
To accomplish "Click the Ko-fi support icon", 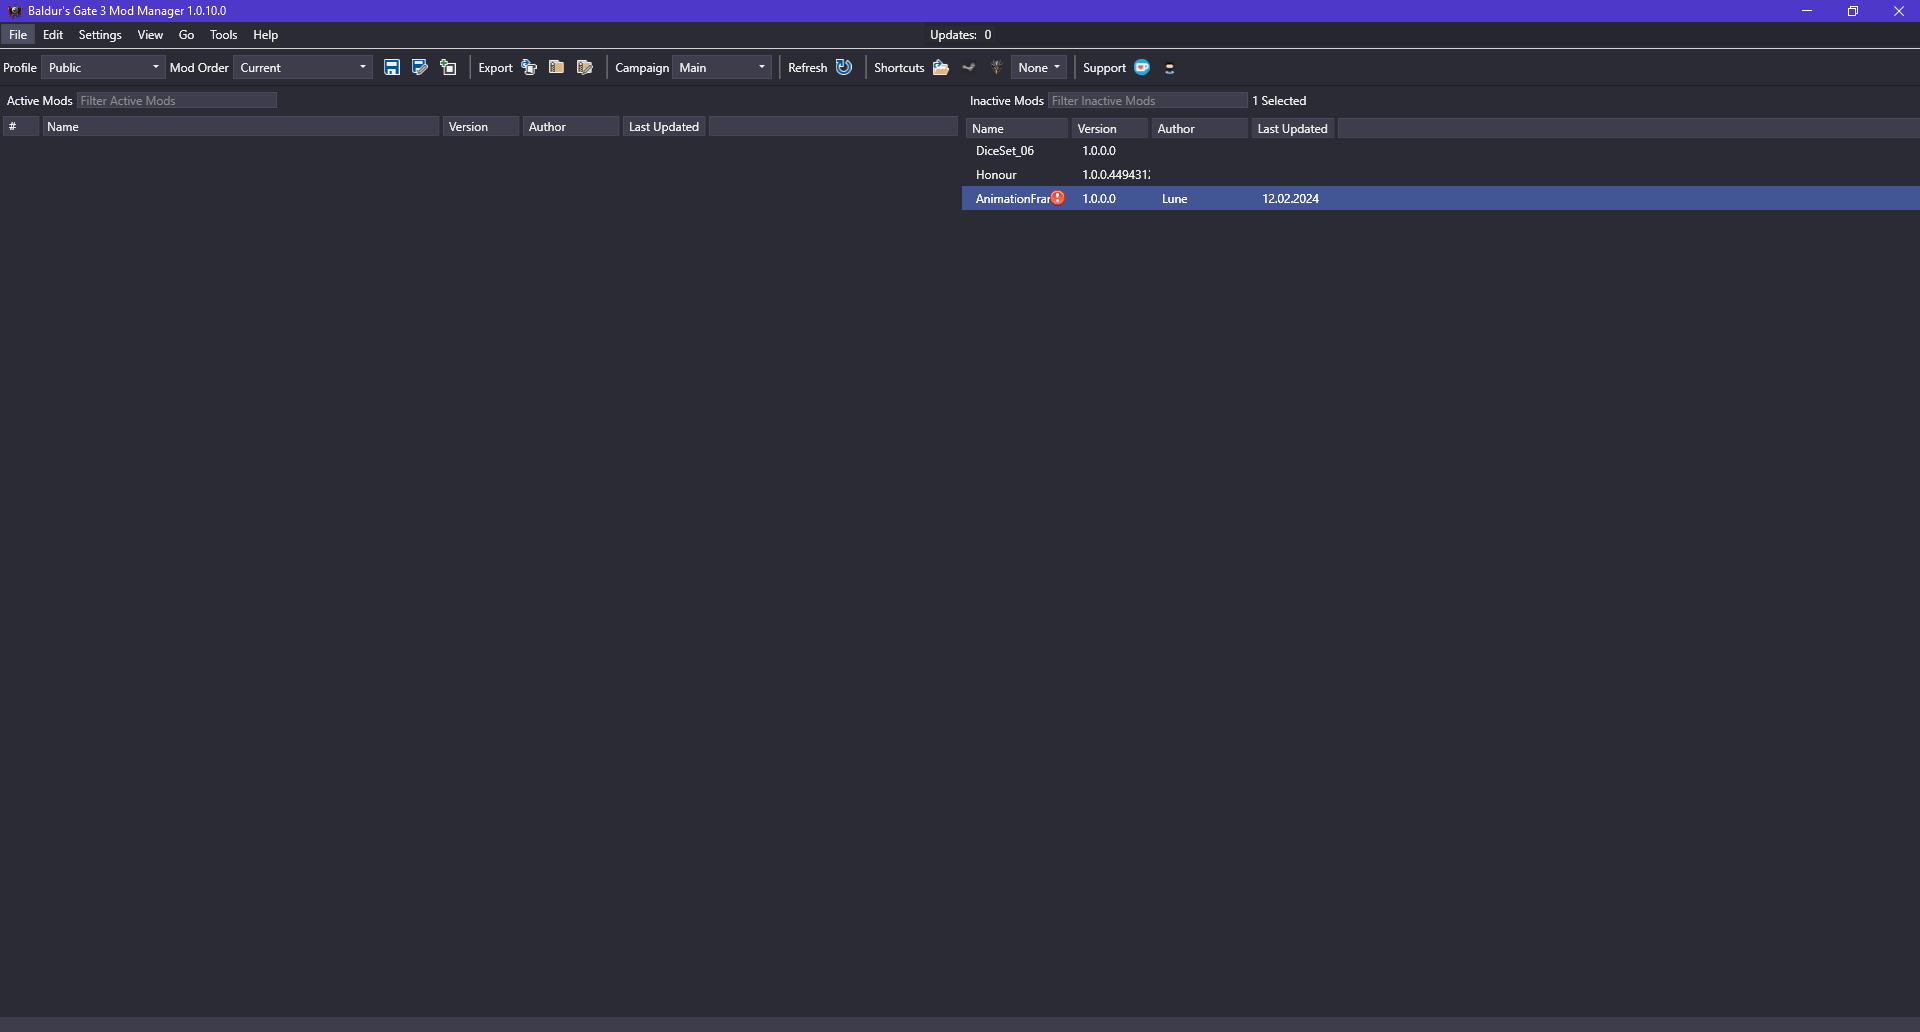I will coord(1142,67).
